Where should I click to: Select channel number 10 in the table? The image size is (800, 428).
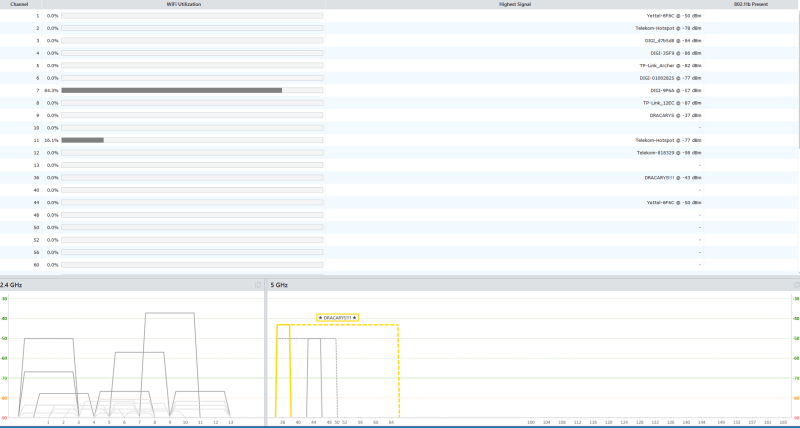(36, 128)
